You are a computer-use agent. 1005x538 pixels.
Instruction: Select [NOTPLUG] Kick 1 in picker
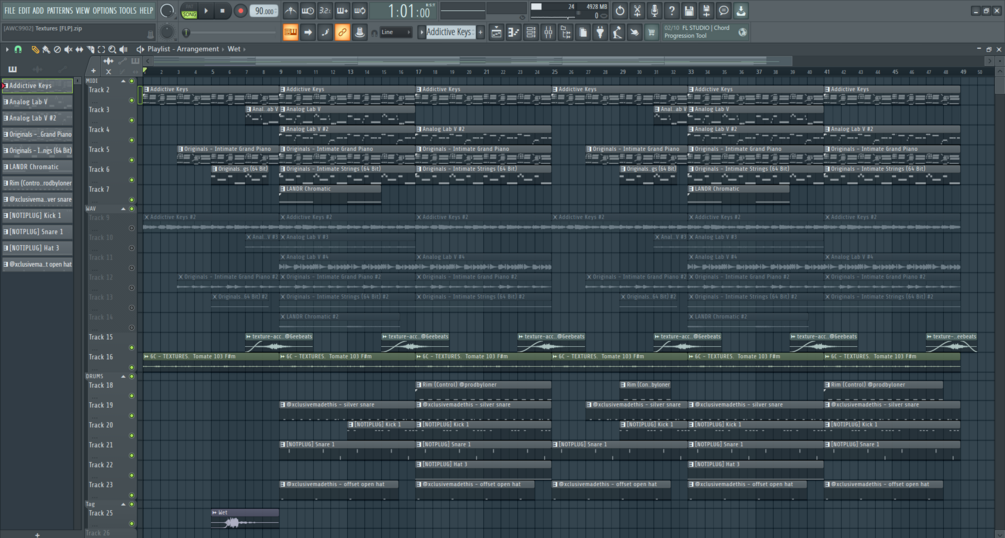(x=37, y=215)
